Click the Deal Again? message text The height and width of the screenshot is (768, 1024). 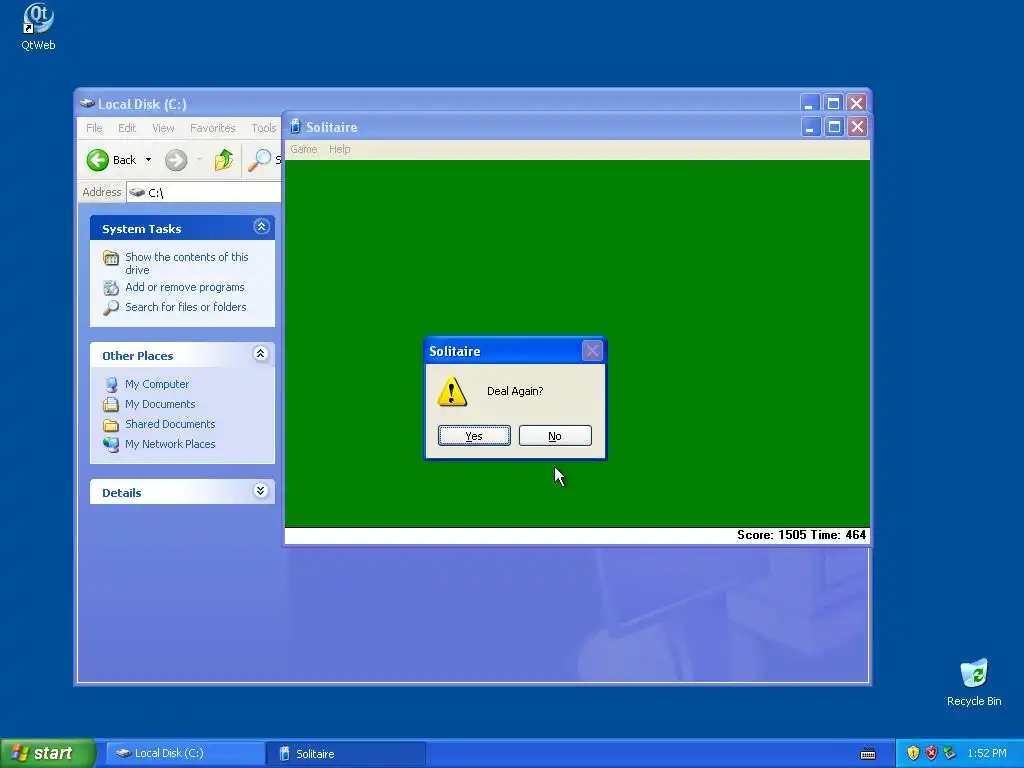(x=515, y=391)
